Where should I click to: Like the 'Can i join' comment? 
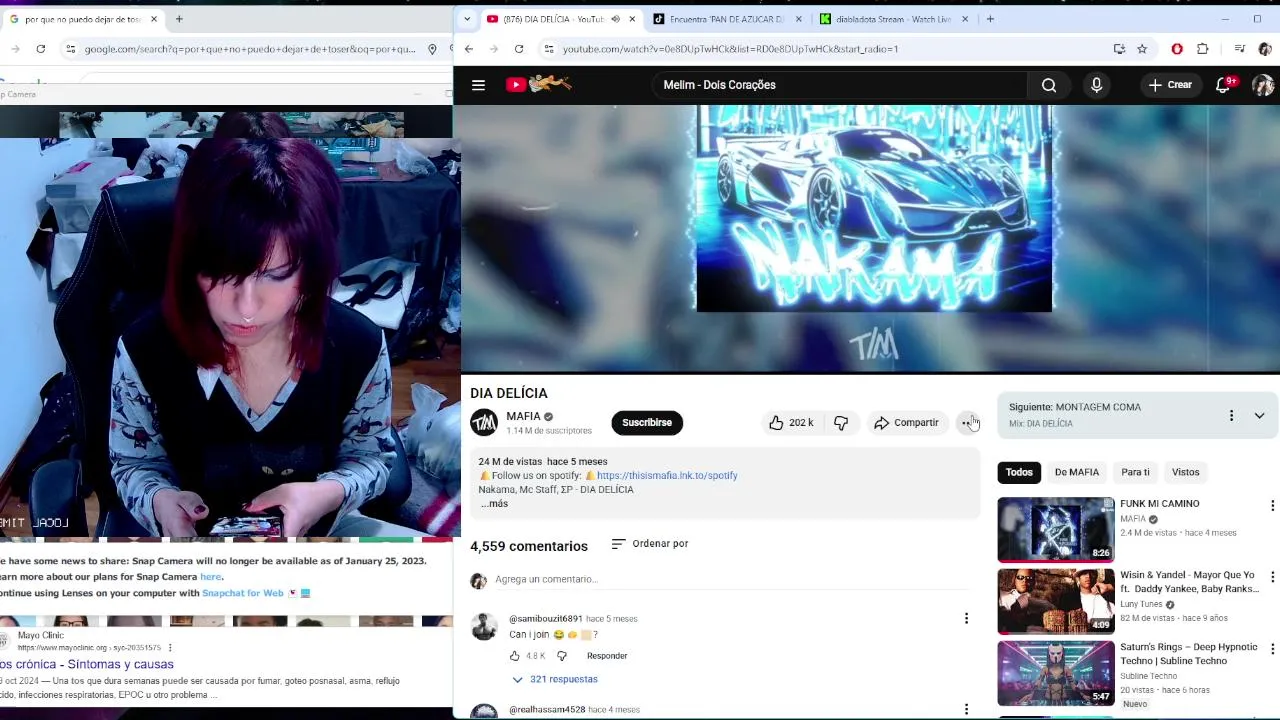pyautogui.click(x=515, y=656)
